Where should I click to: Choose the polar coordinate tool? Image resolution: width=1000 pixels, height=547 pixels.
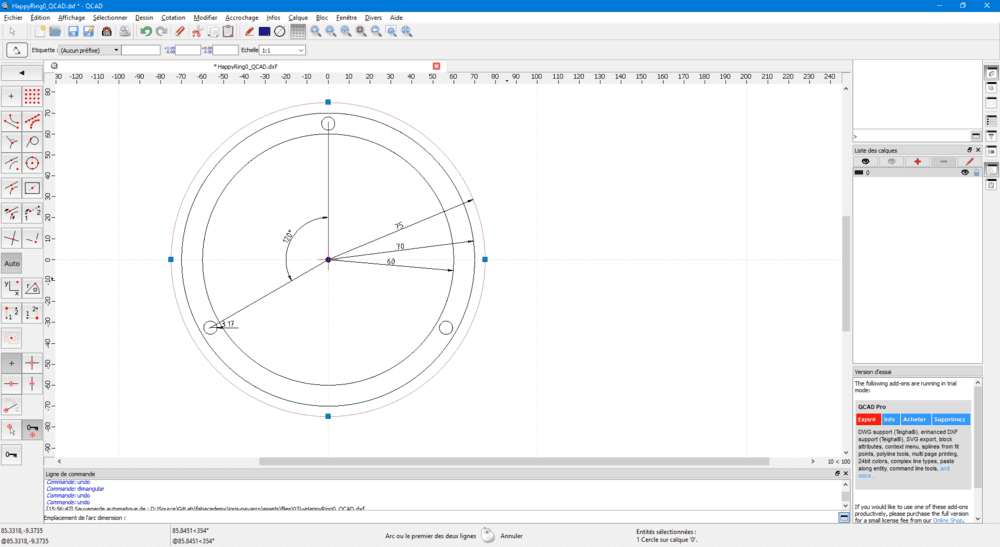tap(32, 289)
